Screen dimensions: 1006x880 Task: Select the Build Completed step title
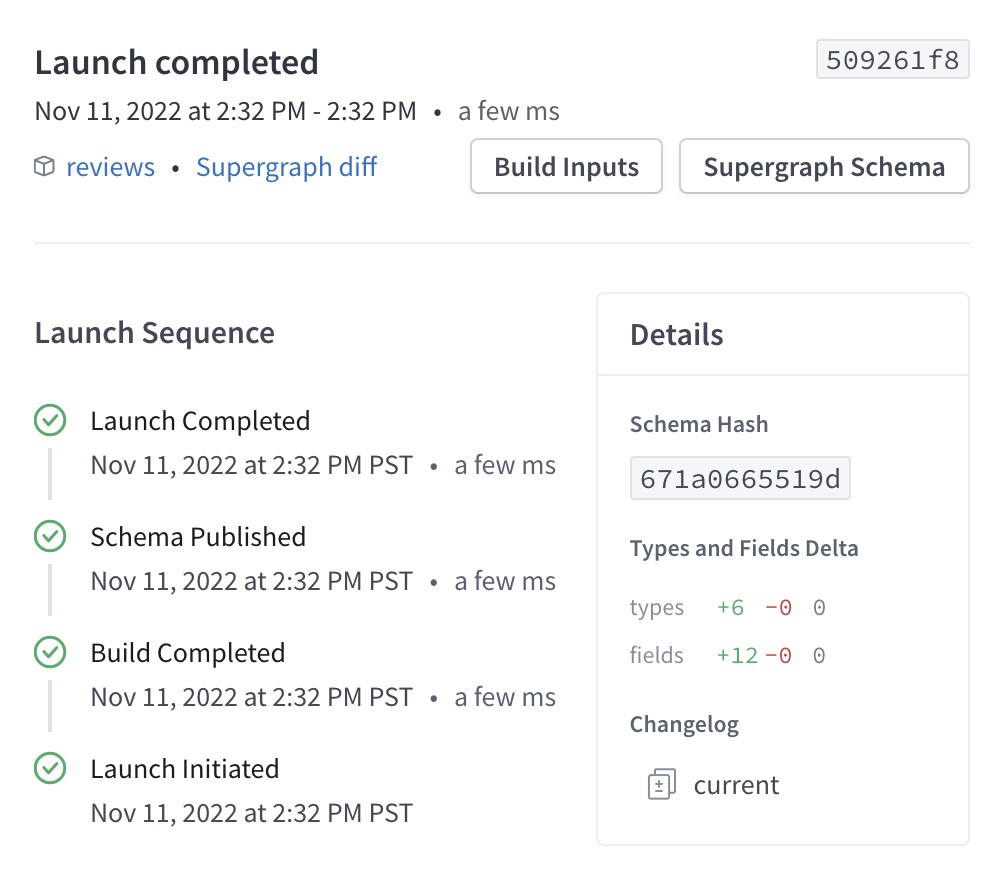coord(188,653)
